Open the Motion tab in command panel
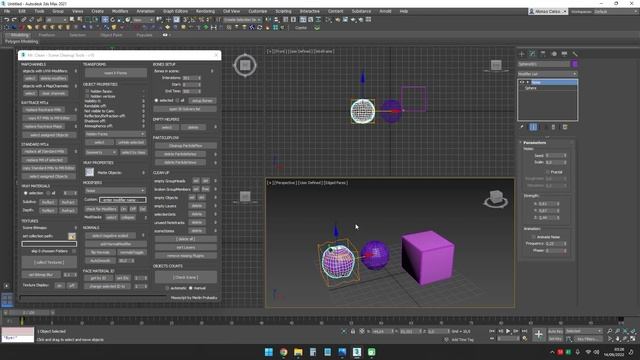Image resolution: width=640 pixels, height=360 pixels. (x=554, y=54)
